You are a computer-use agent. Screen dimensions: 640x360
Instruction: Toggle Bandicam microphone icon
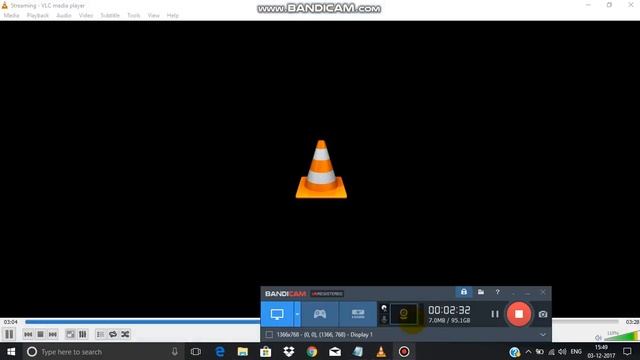click(384, 320)
